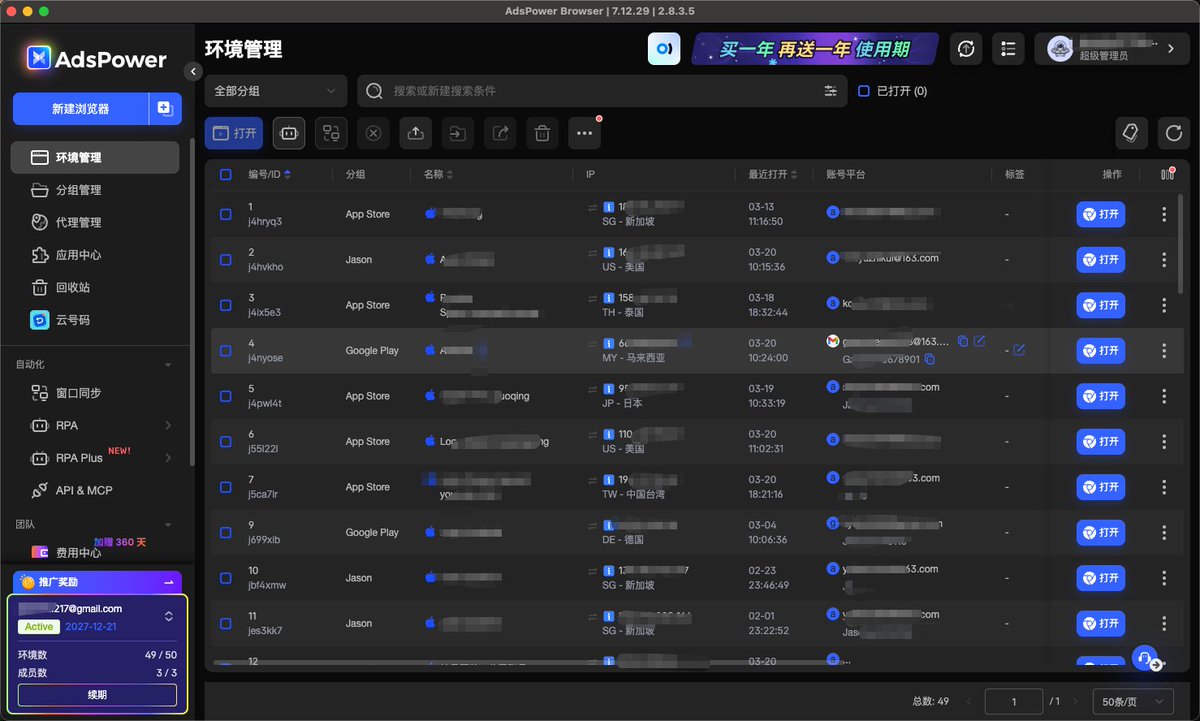Open the more actions ellipsis in the toolbar

point(585,132)
